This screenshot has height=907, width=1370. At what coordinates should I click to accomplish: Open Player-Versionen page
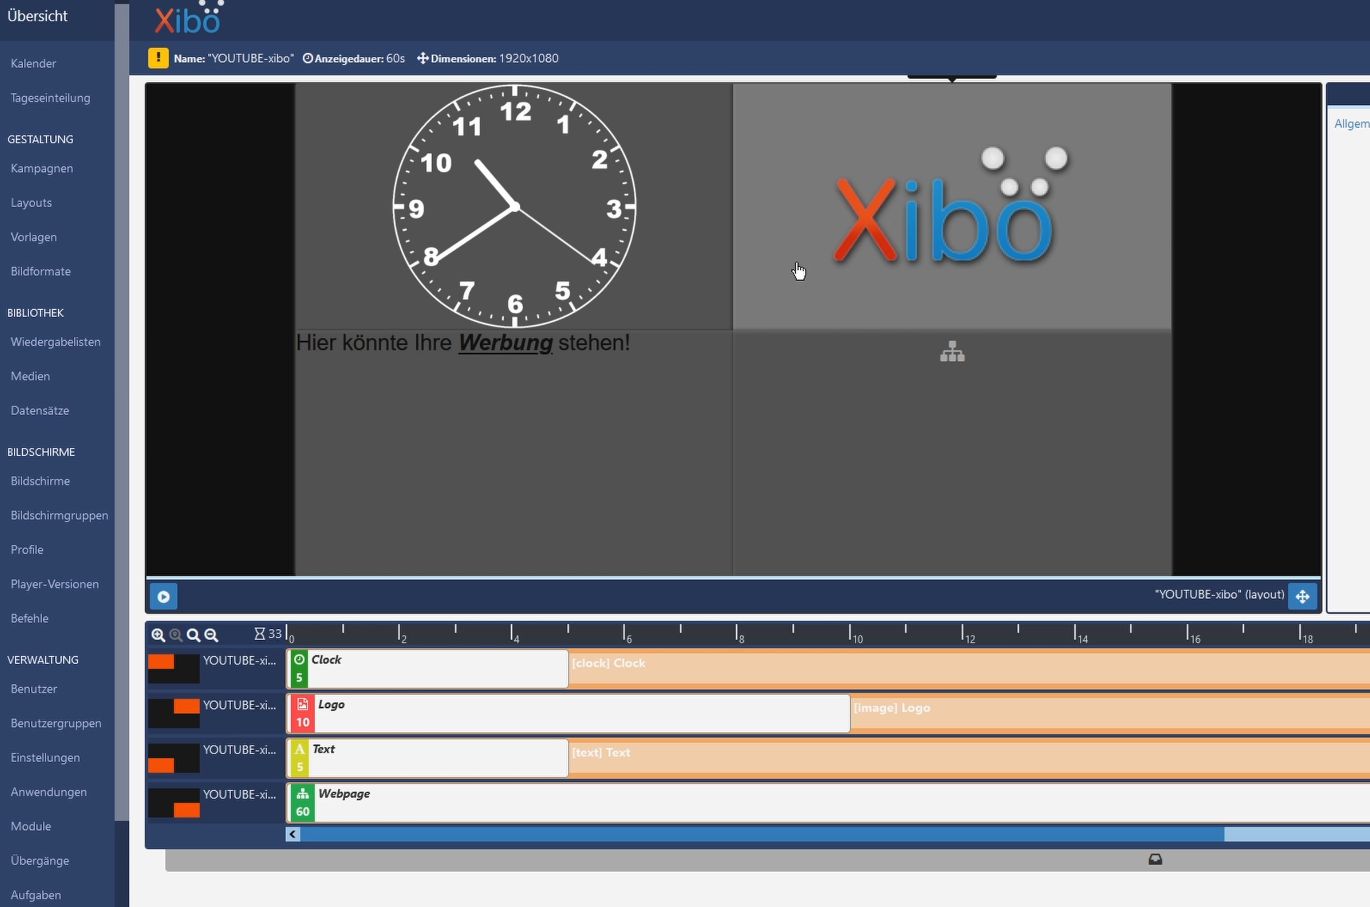point(55,584)
